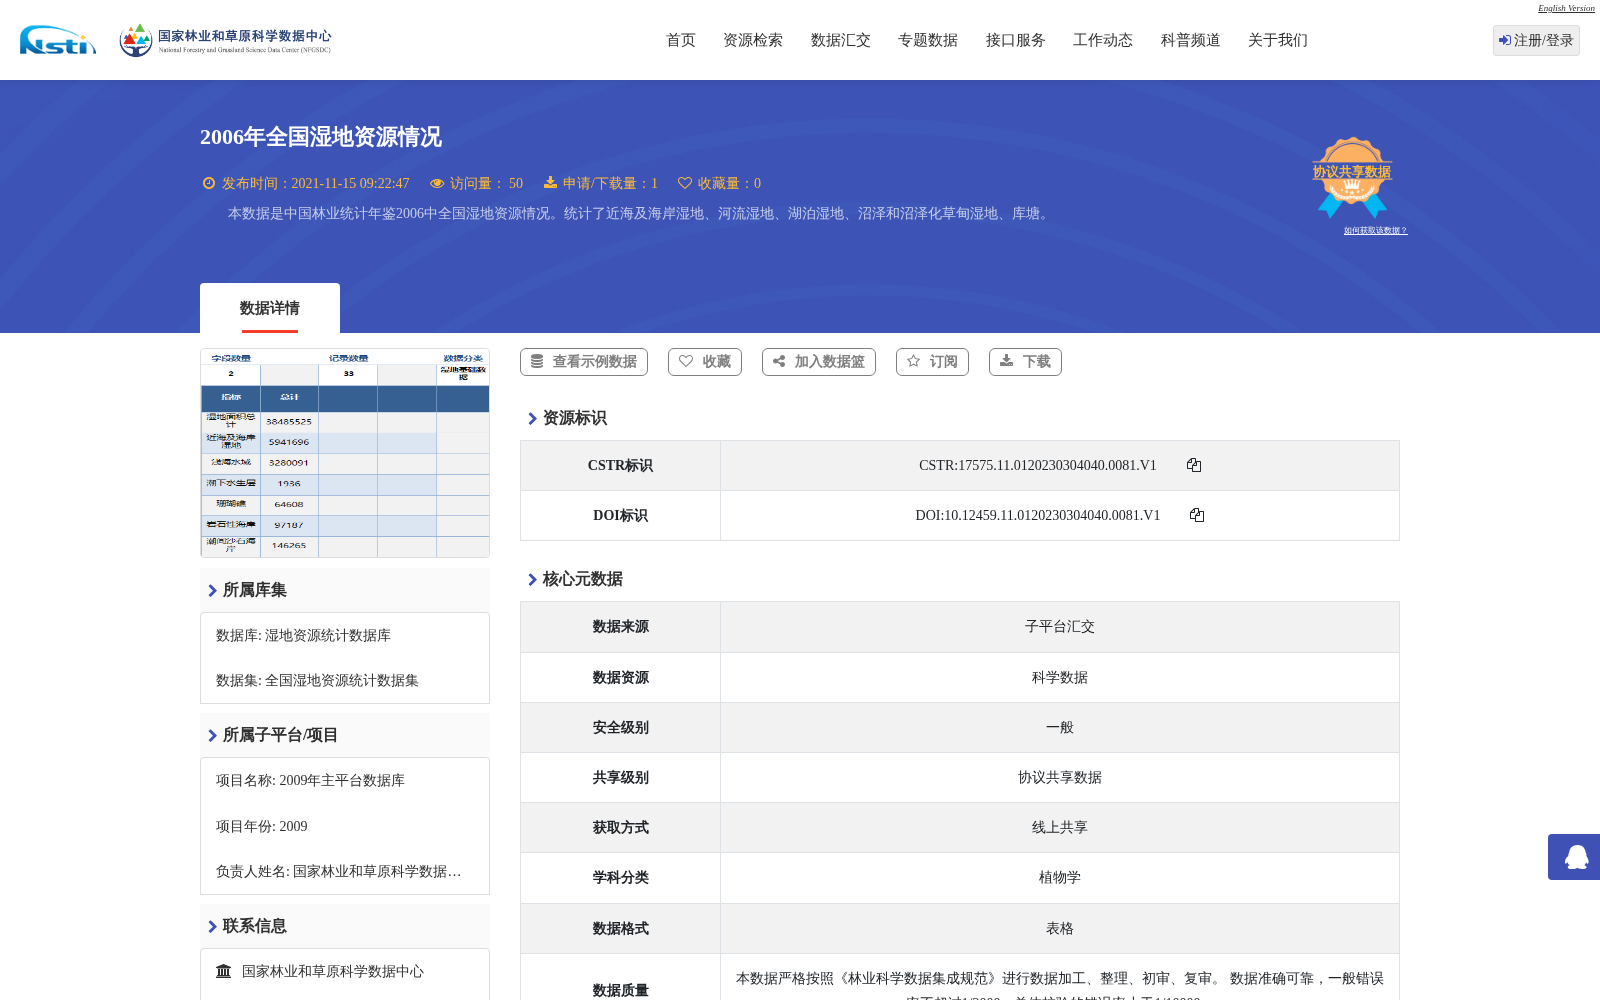Click the clock icon beside 发布时间
This screenshot has height=1000, width=1600.
tap(209, 183)
